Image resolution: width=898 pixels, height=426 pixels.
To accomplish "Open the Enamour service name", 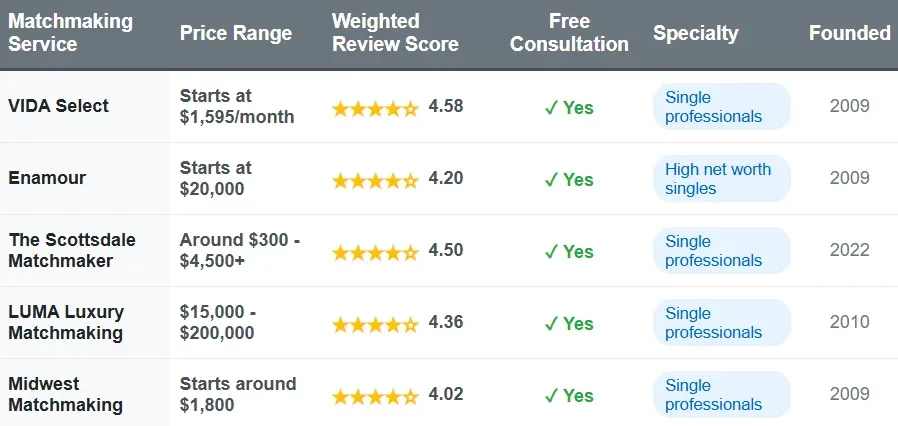I will [x=47, y=178].
